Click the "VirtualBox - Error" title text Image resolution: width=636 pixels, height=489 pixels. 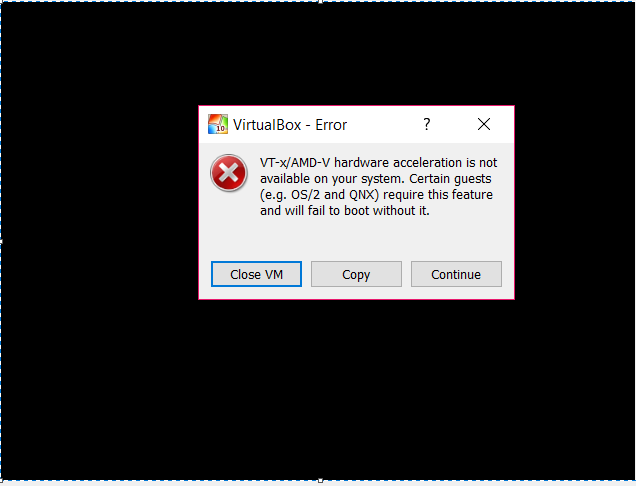click(x=290, y=125)
